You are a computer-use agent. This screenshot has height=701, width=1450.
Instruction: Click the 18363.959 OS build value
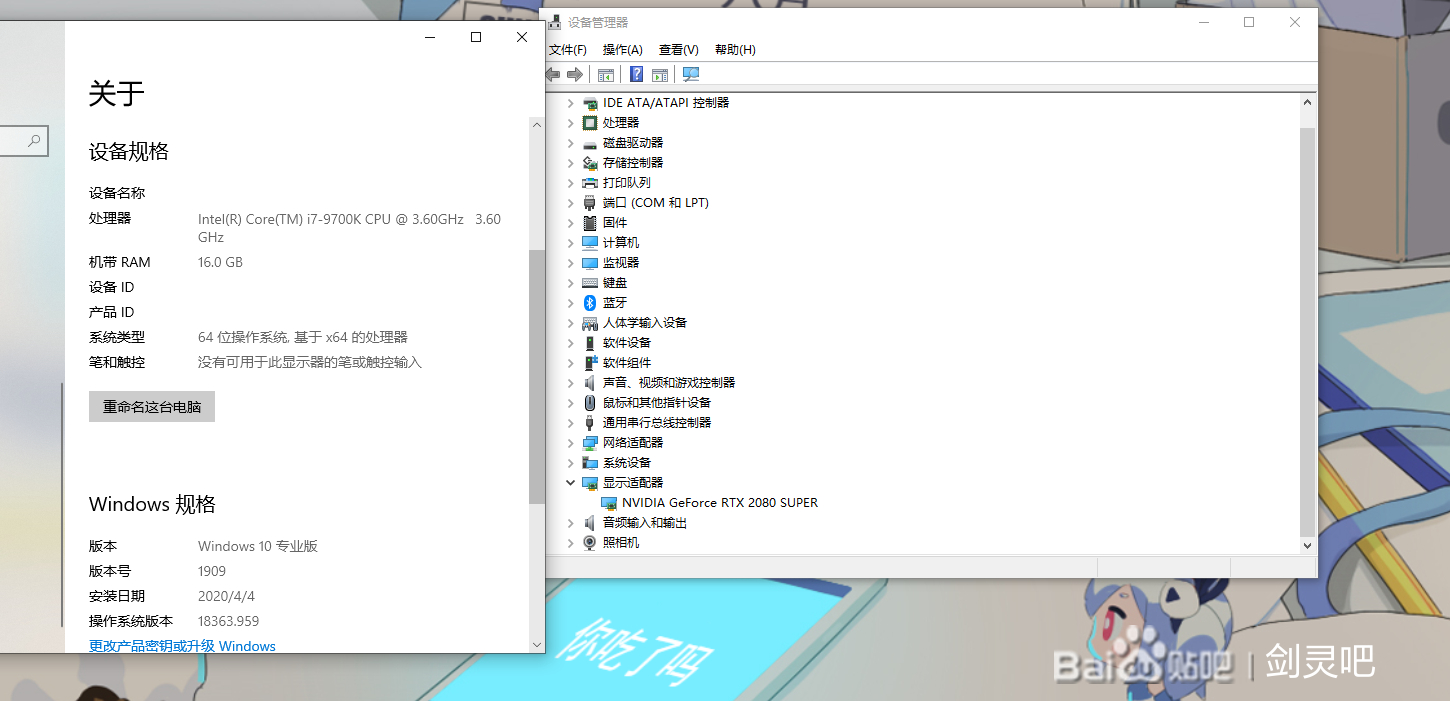[229, 621]
